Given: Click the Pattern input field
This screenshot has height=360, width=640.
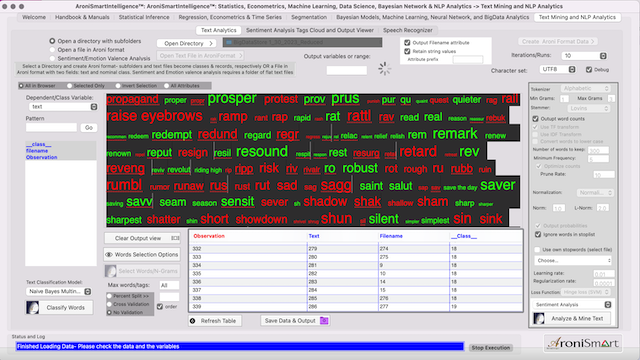Looking at the screenshot, I should coord(51,127).
